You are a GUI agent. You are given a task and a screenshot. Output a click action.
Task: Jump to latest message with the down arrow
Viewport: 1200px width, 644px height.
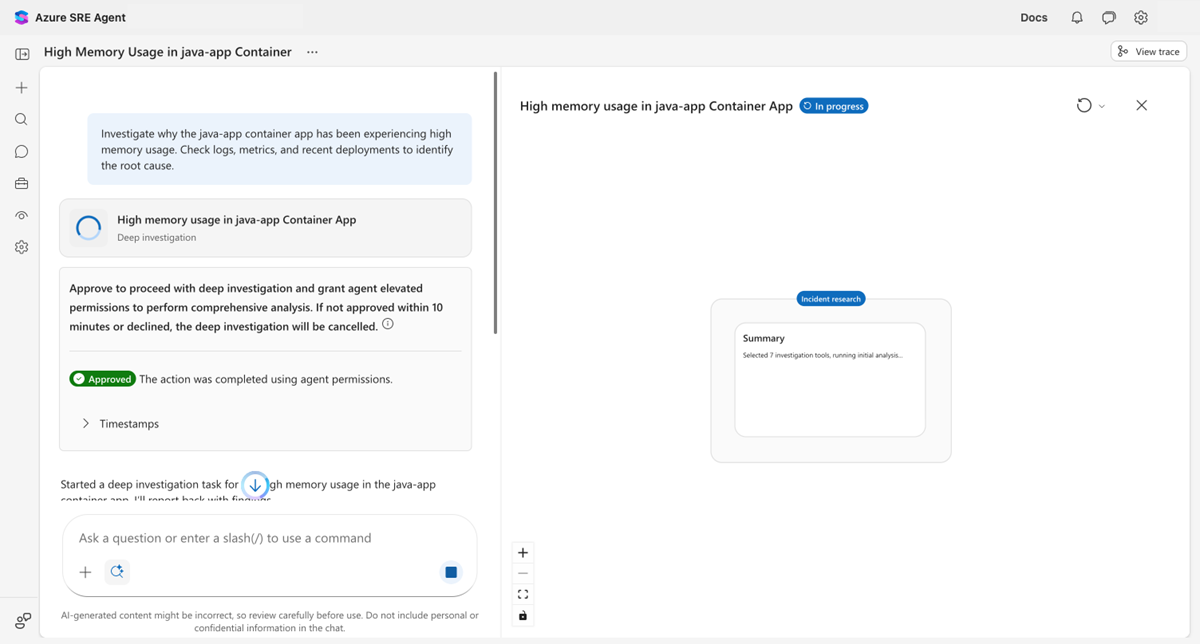point(255,485)
